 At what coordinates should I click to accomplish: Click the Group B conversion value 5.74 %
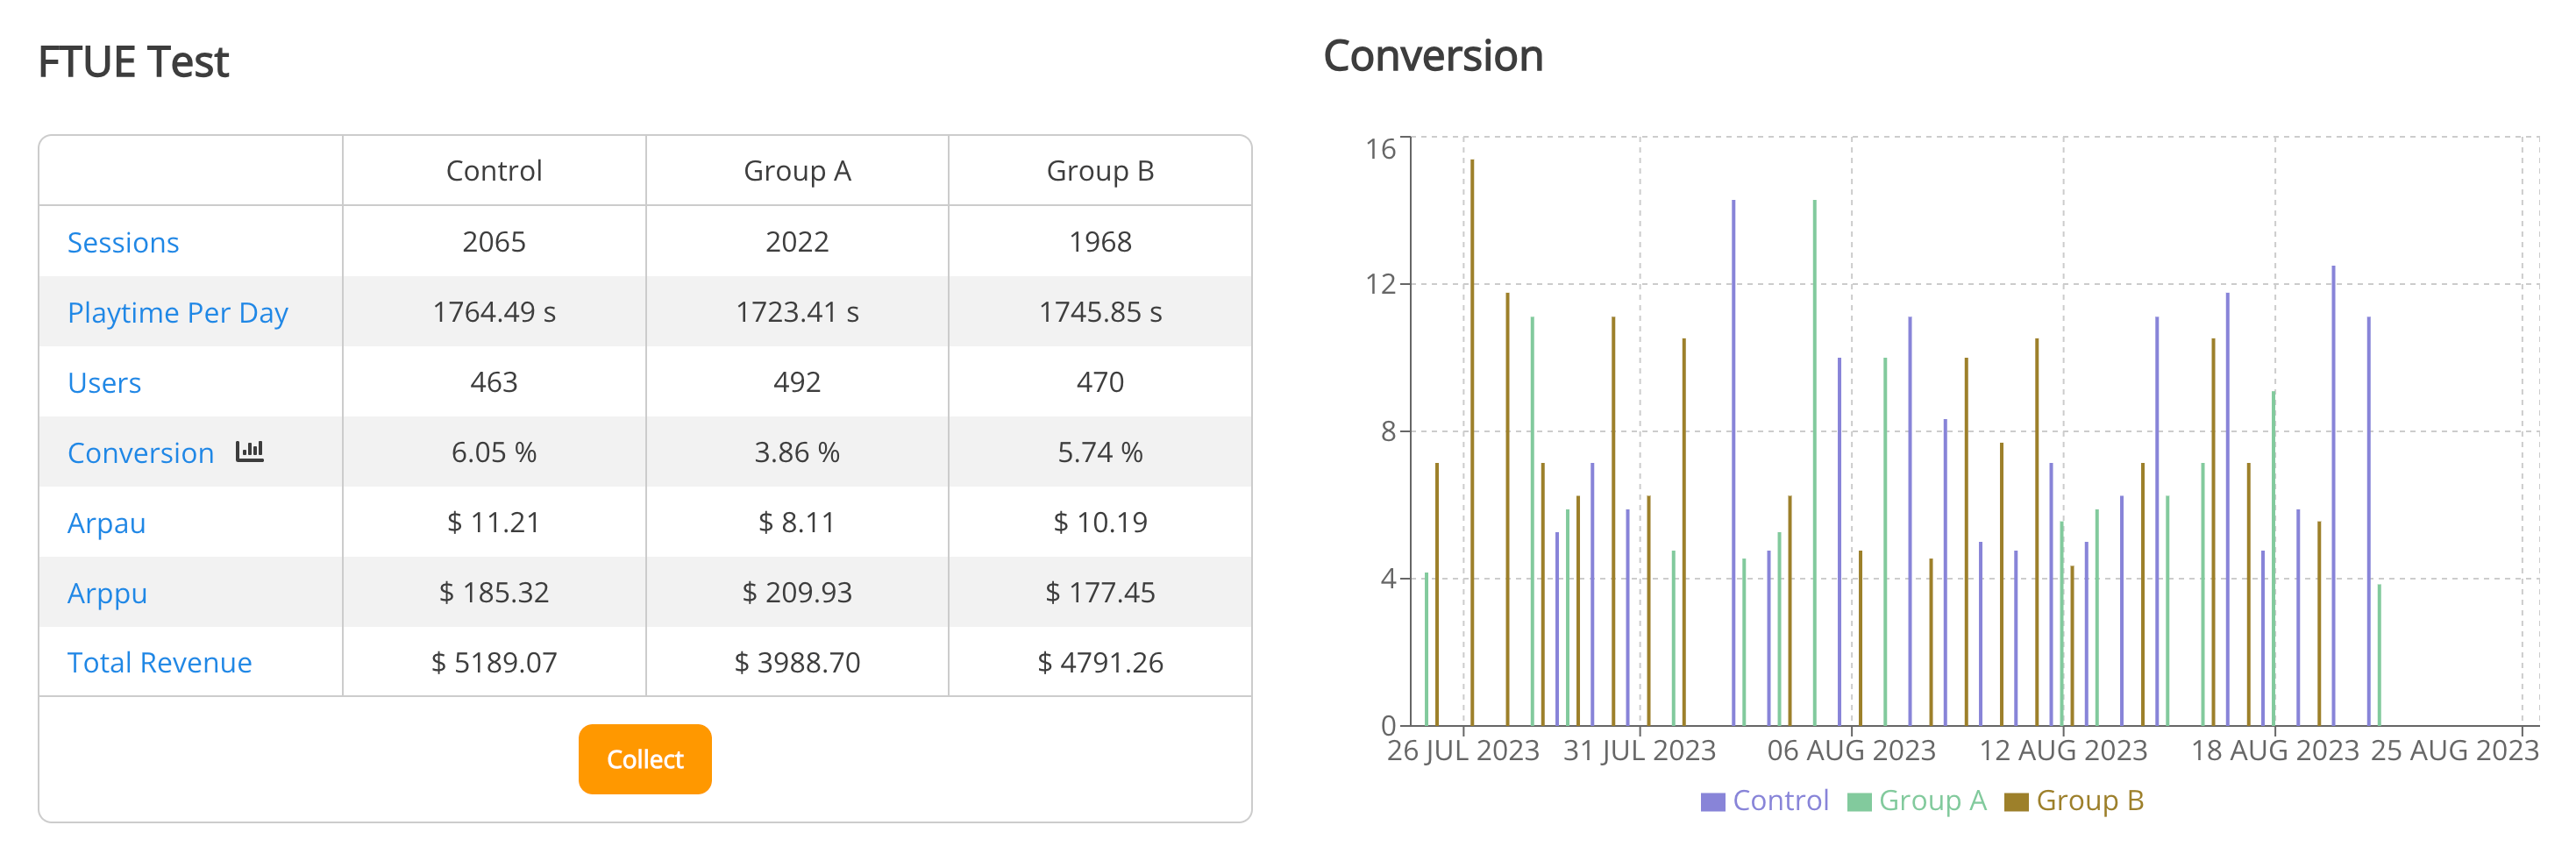click(1100, 453)
